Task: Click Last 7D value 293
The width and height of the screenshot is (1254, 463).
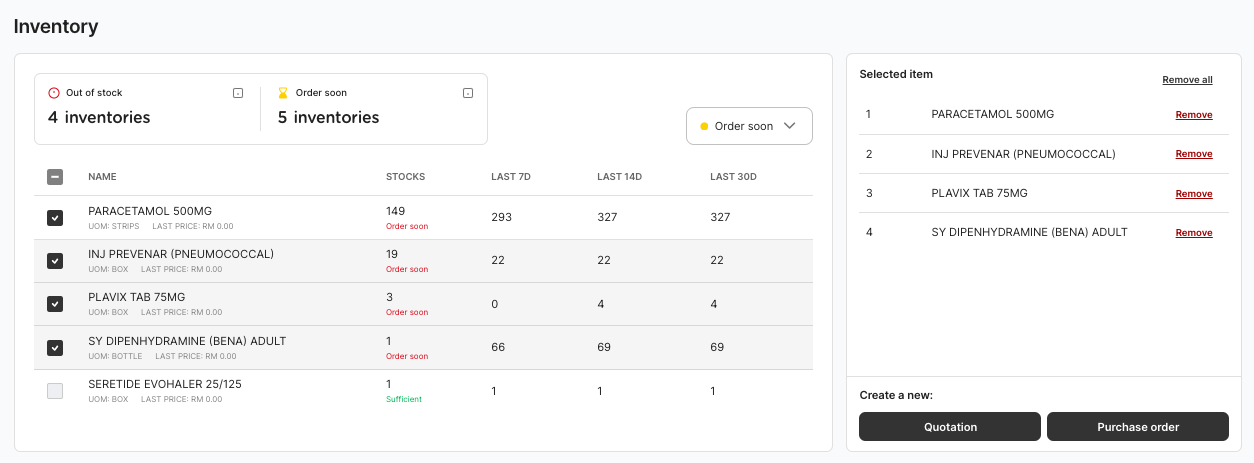Action: pos(501,217)
